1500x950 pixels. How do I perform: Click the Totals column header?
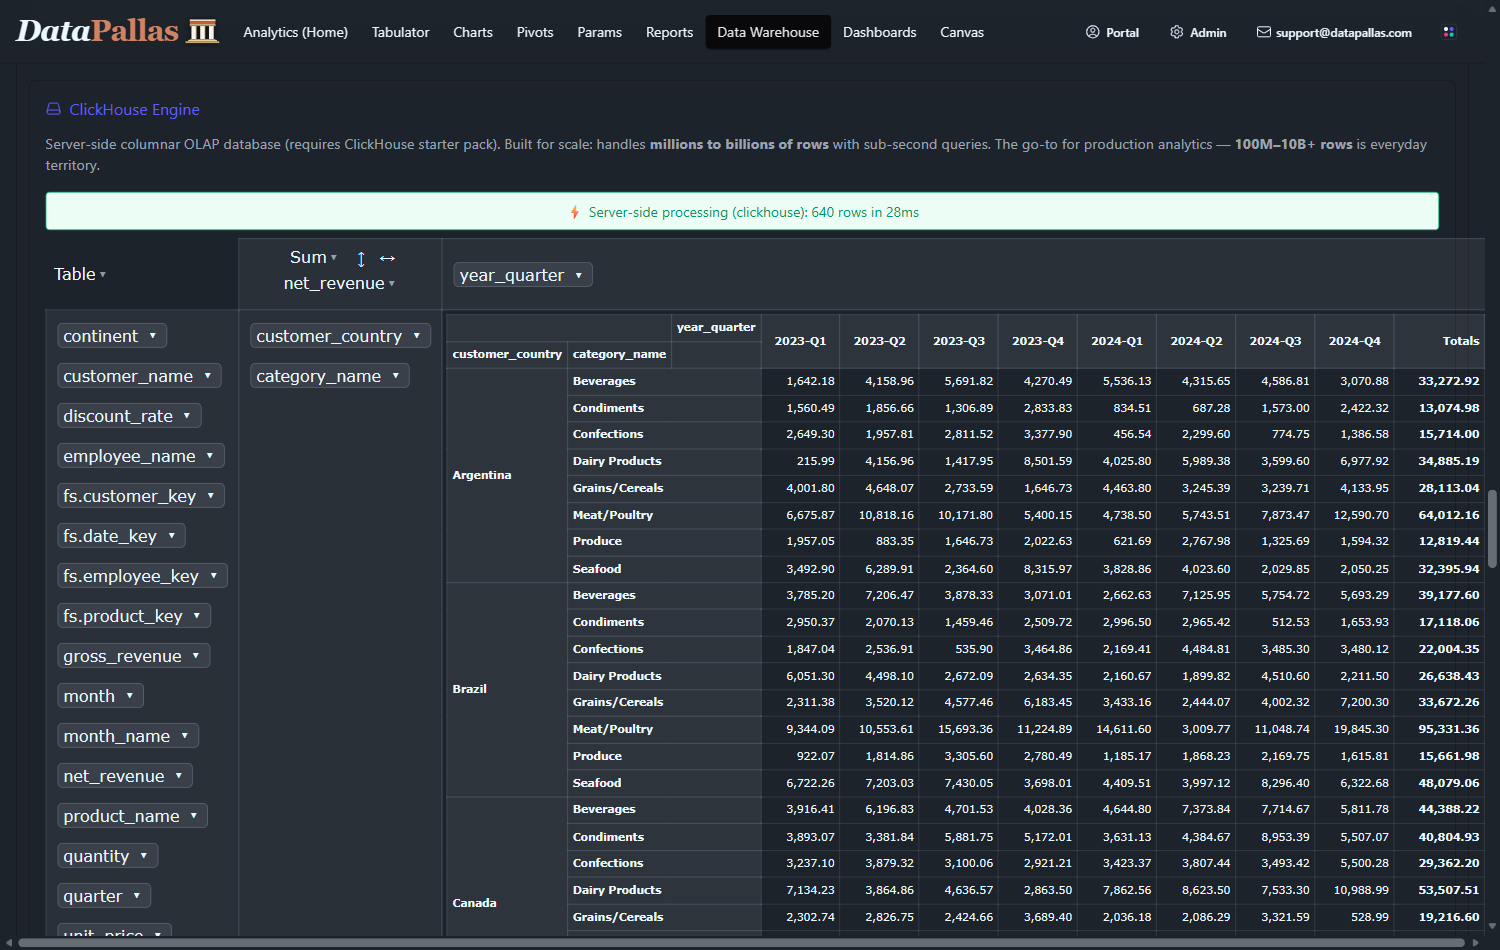click(1440, 341)
